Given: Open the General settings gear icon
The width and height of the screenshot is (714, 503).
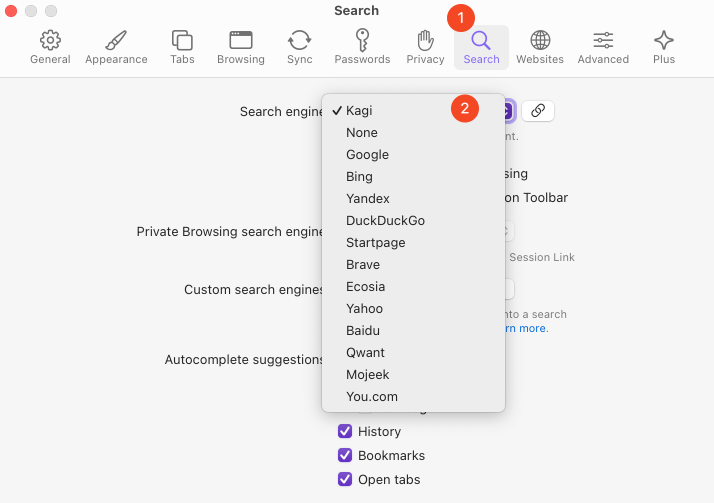Looking at the screenshot, I should [50, 40].
